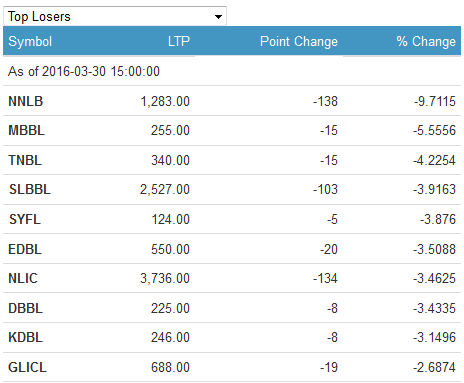Select the TNBL stock symbol
The image size is (464, 383).
point(25,160)
